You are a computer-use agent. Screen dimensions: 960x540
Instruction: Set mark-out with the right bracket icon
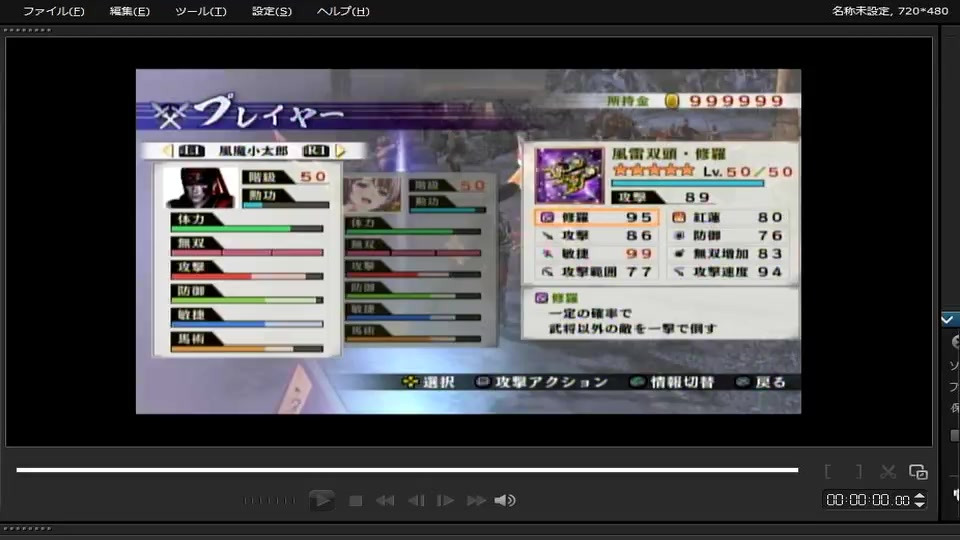click(x=859, y=471)
